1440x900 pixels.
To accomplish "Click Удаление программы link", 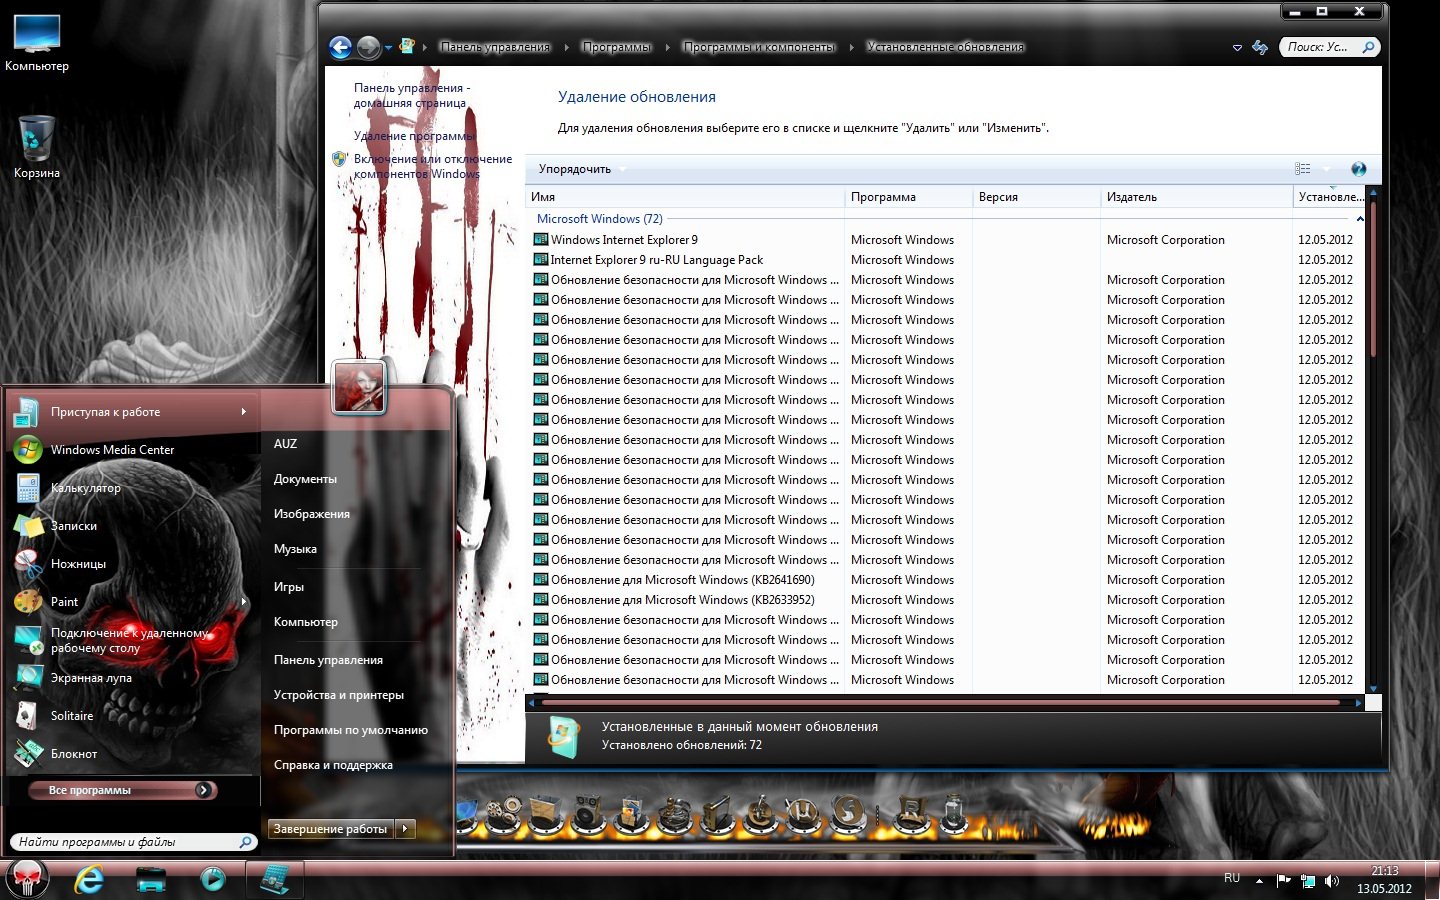I will click(x=415, y=136).
